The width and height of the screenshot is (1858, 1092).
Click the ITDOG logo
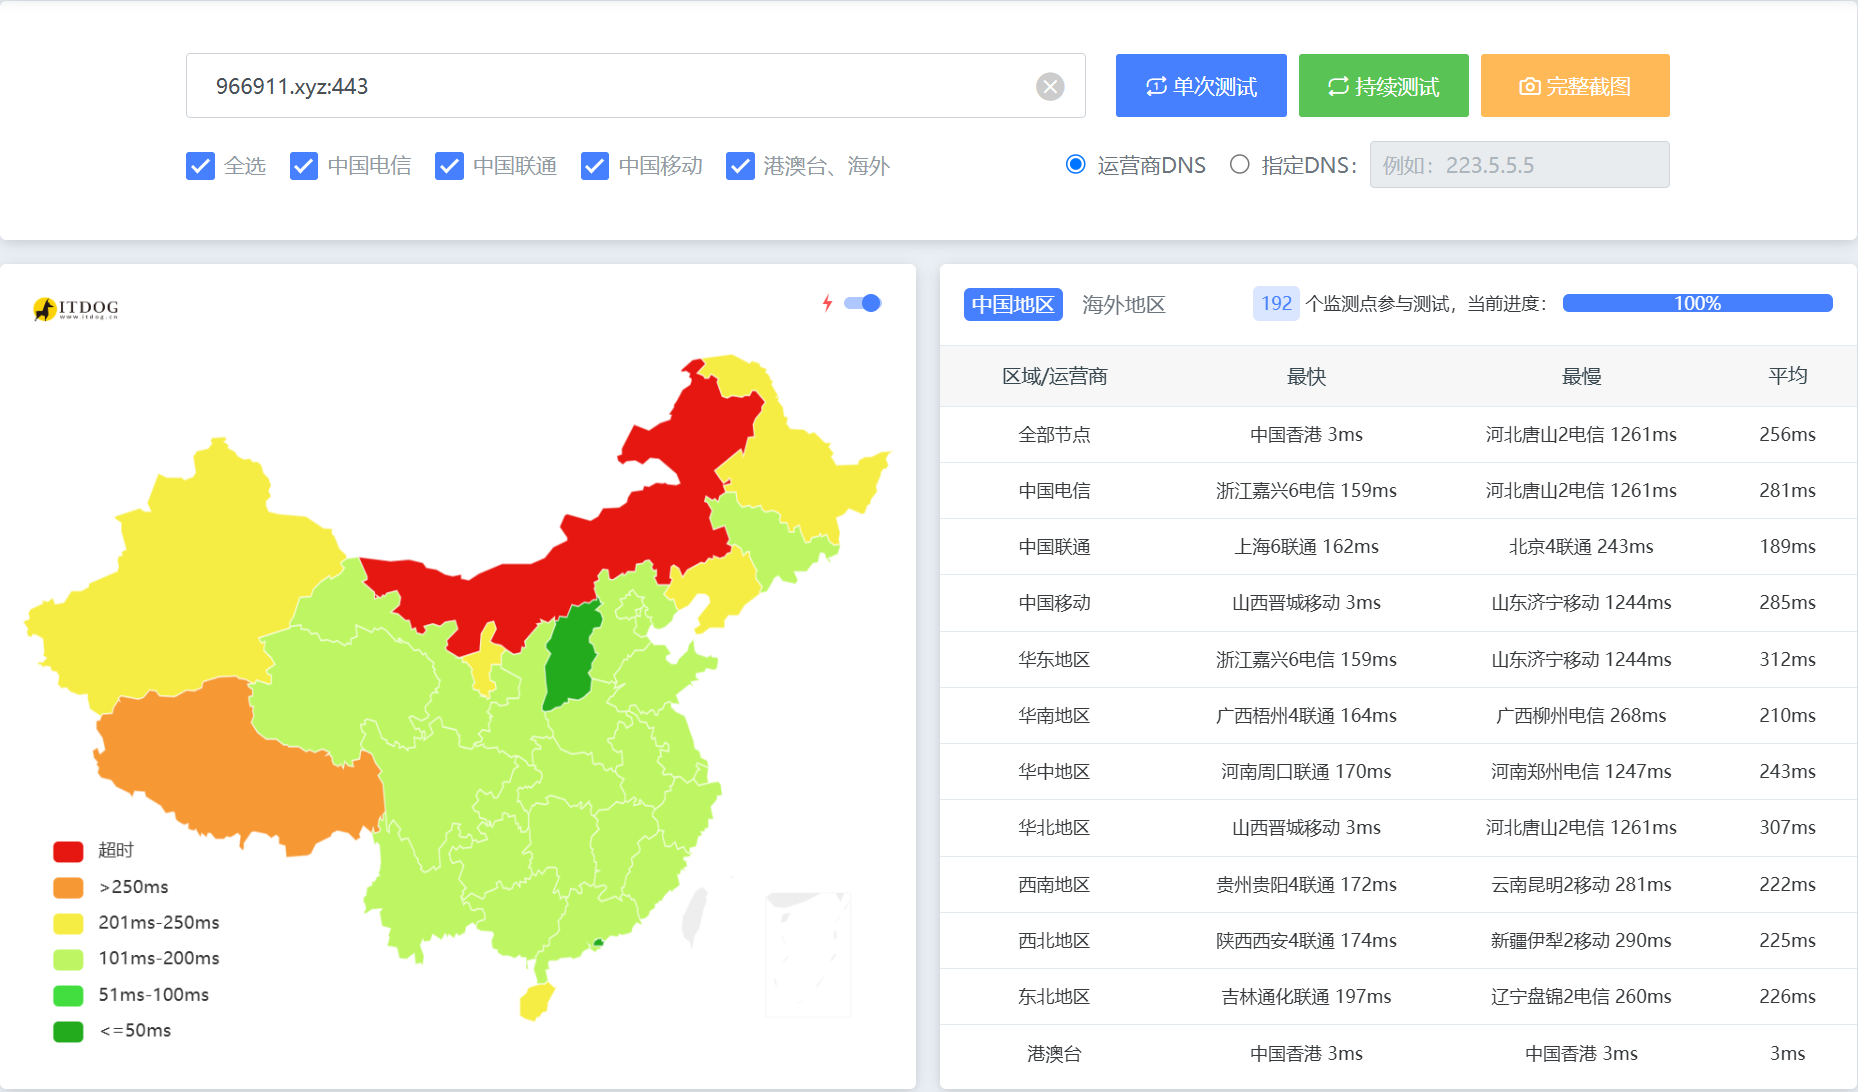[76, 308]
